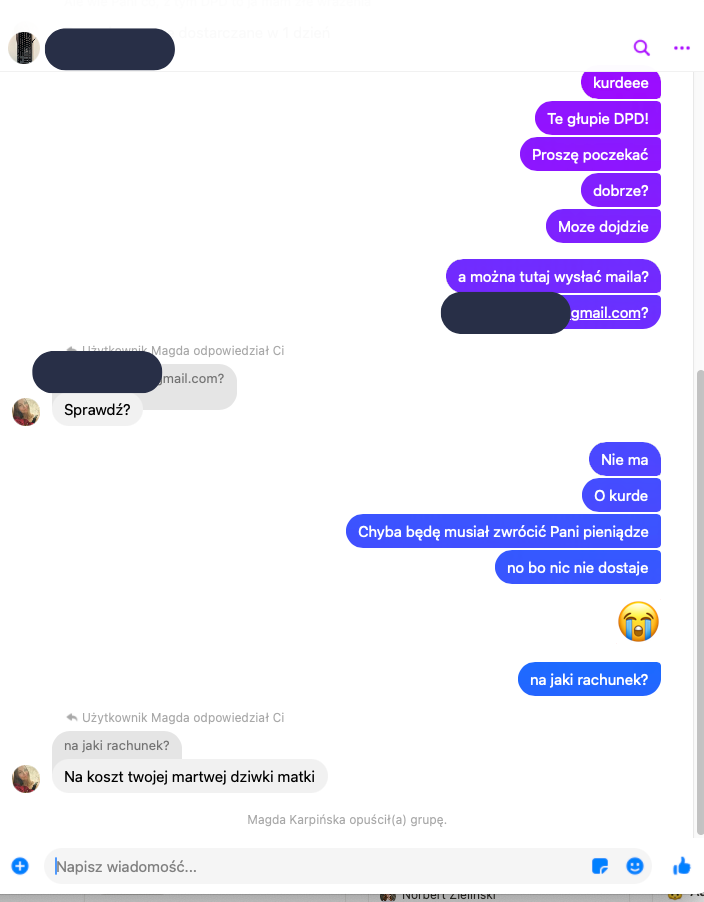Screen dimensions: 704x902
Task: Click reply arrow above 'na jaki rachunek?' quote
Action: 72,717
